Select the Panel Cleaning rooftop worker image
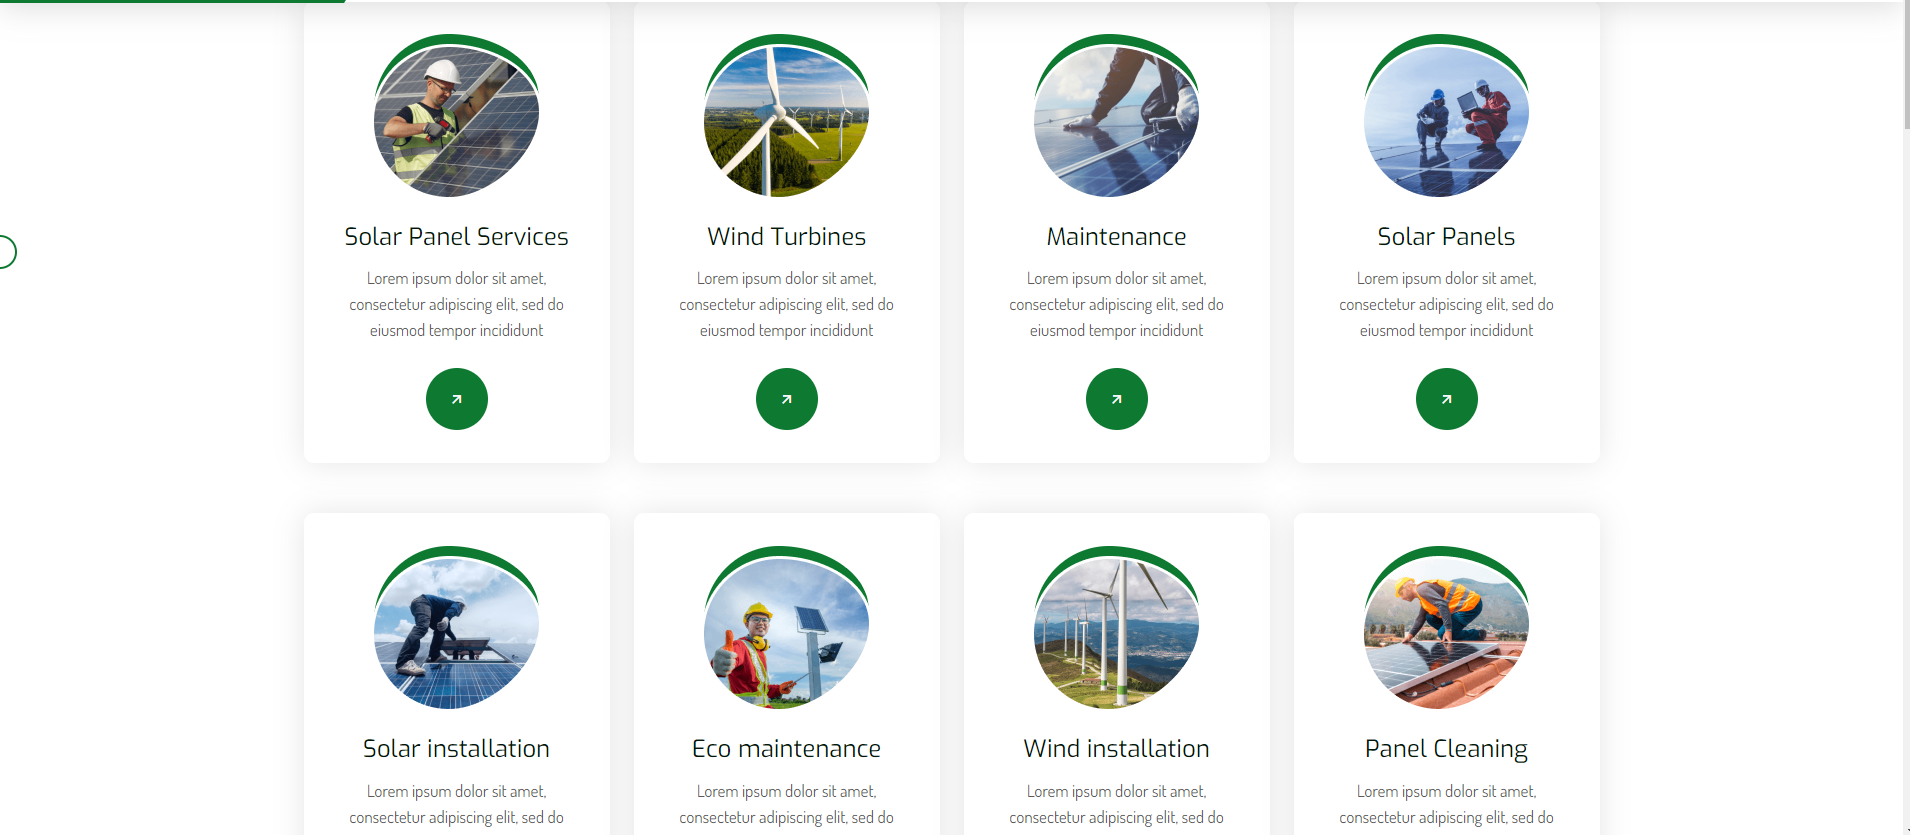Viewport: 1910px width, 835px height. (x=1446, y=632)
